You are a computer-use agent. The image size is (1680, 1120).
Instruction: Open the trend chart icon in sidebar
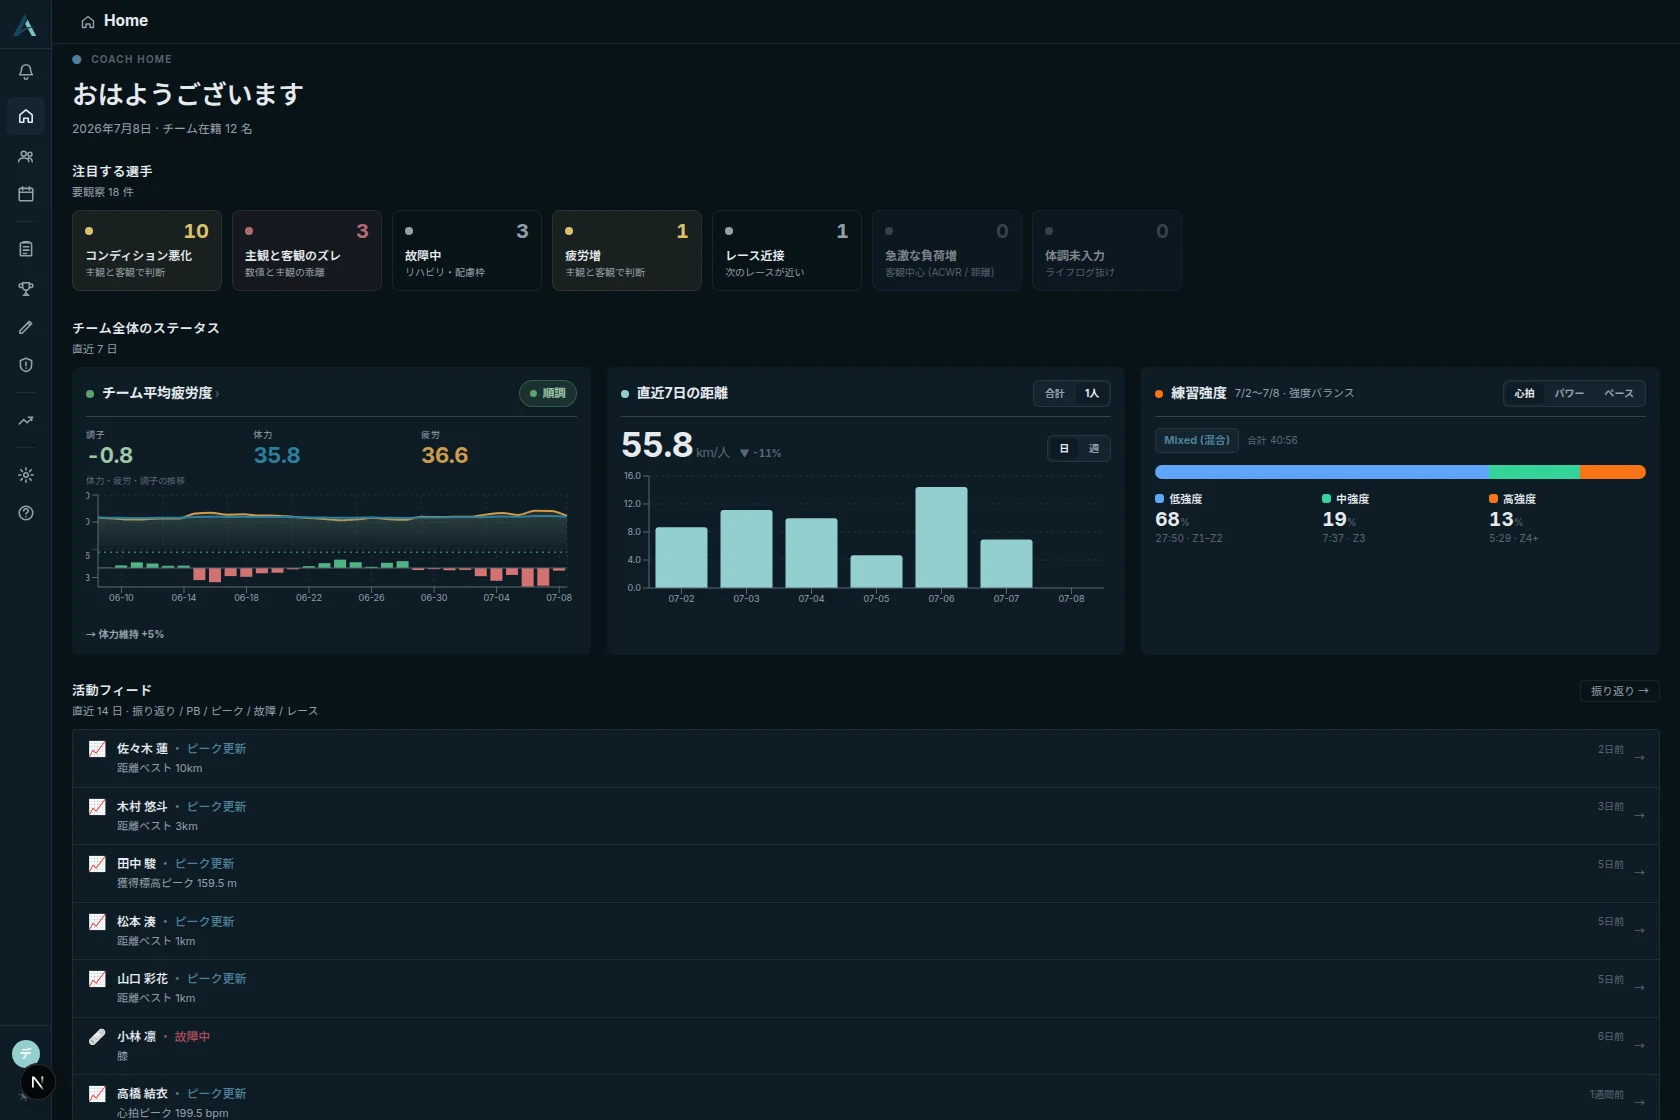tap(26, 421)
